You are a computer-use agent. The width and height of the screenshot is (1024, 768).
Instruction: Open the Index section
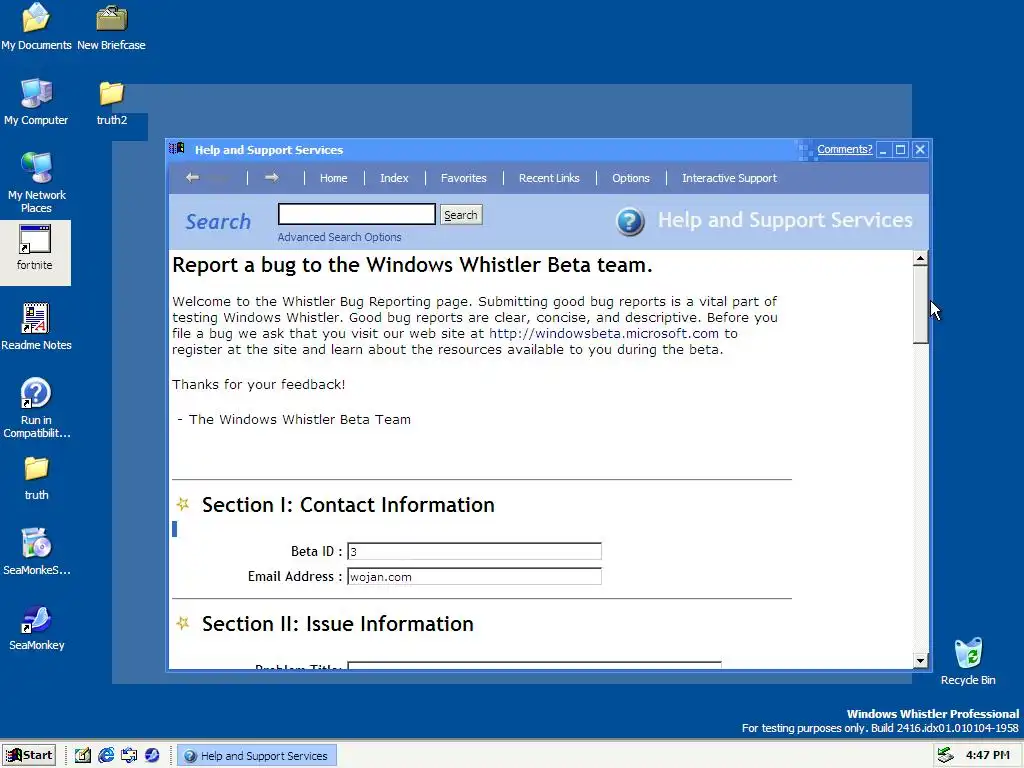(x=394, y=178)
